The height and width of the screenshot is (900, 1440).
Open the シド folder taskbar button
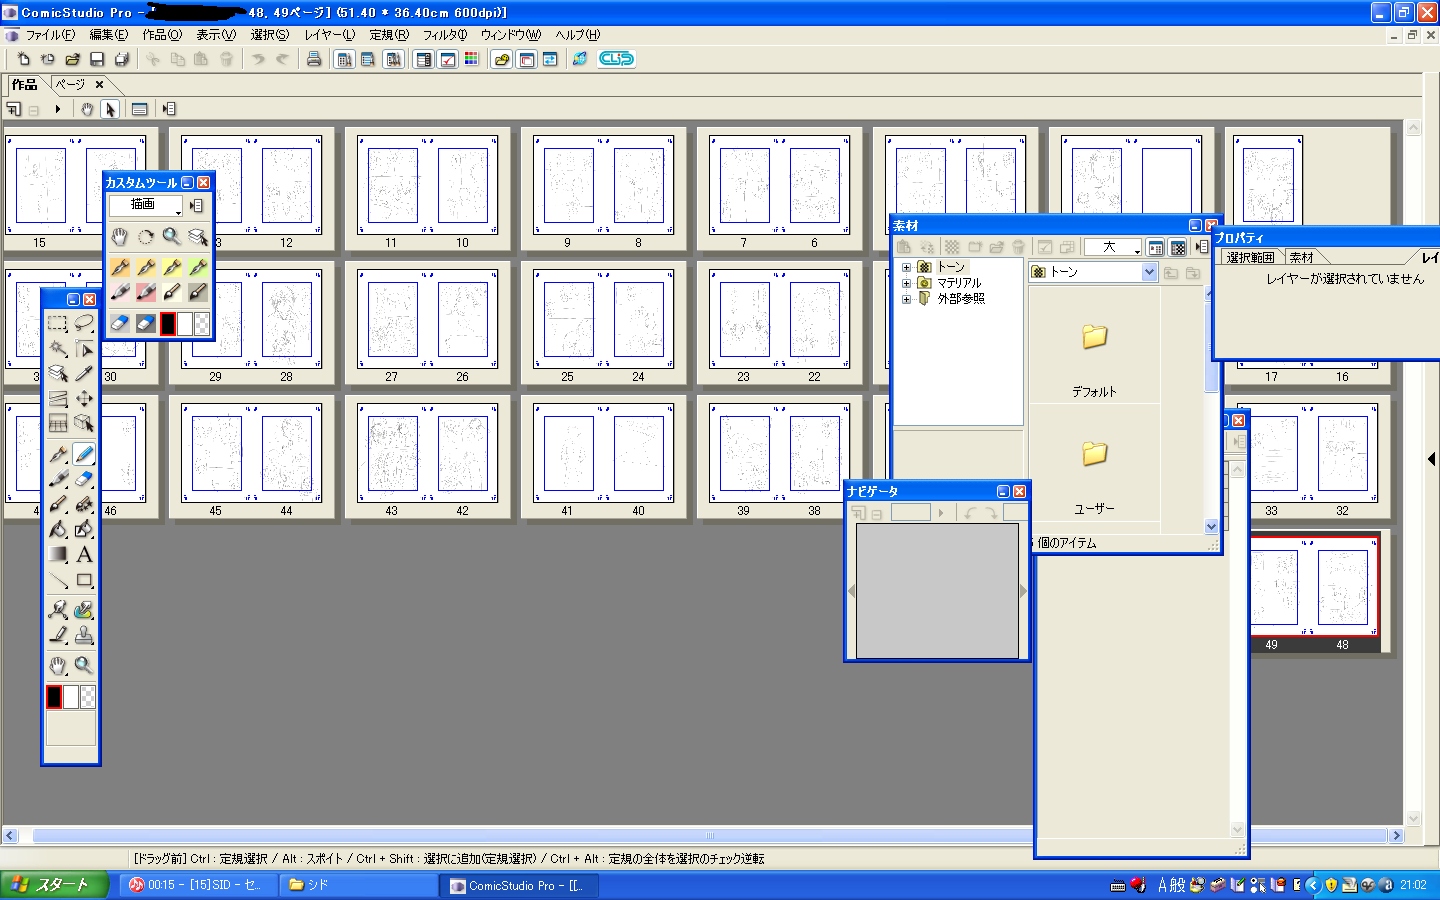pyautogui.click(x=359, y=885)
